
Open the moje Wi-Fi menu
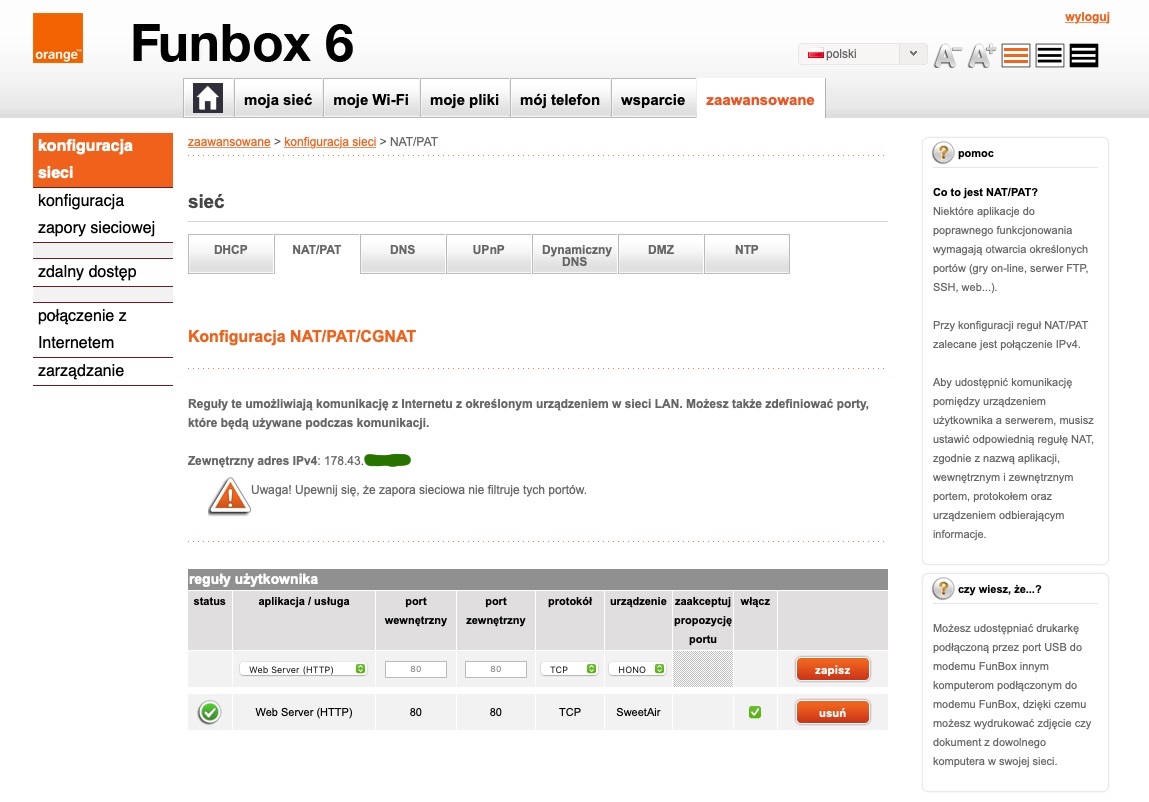pyautogui.click(x=370, y=99)
